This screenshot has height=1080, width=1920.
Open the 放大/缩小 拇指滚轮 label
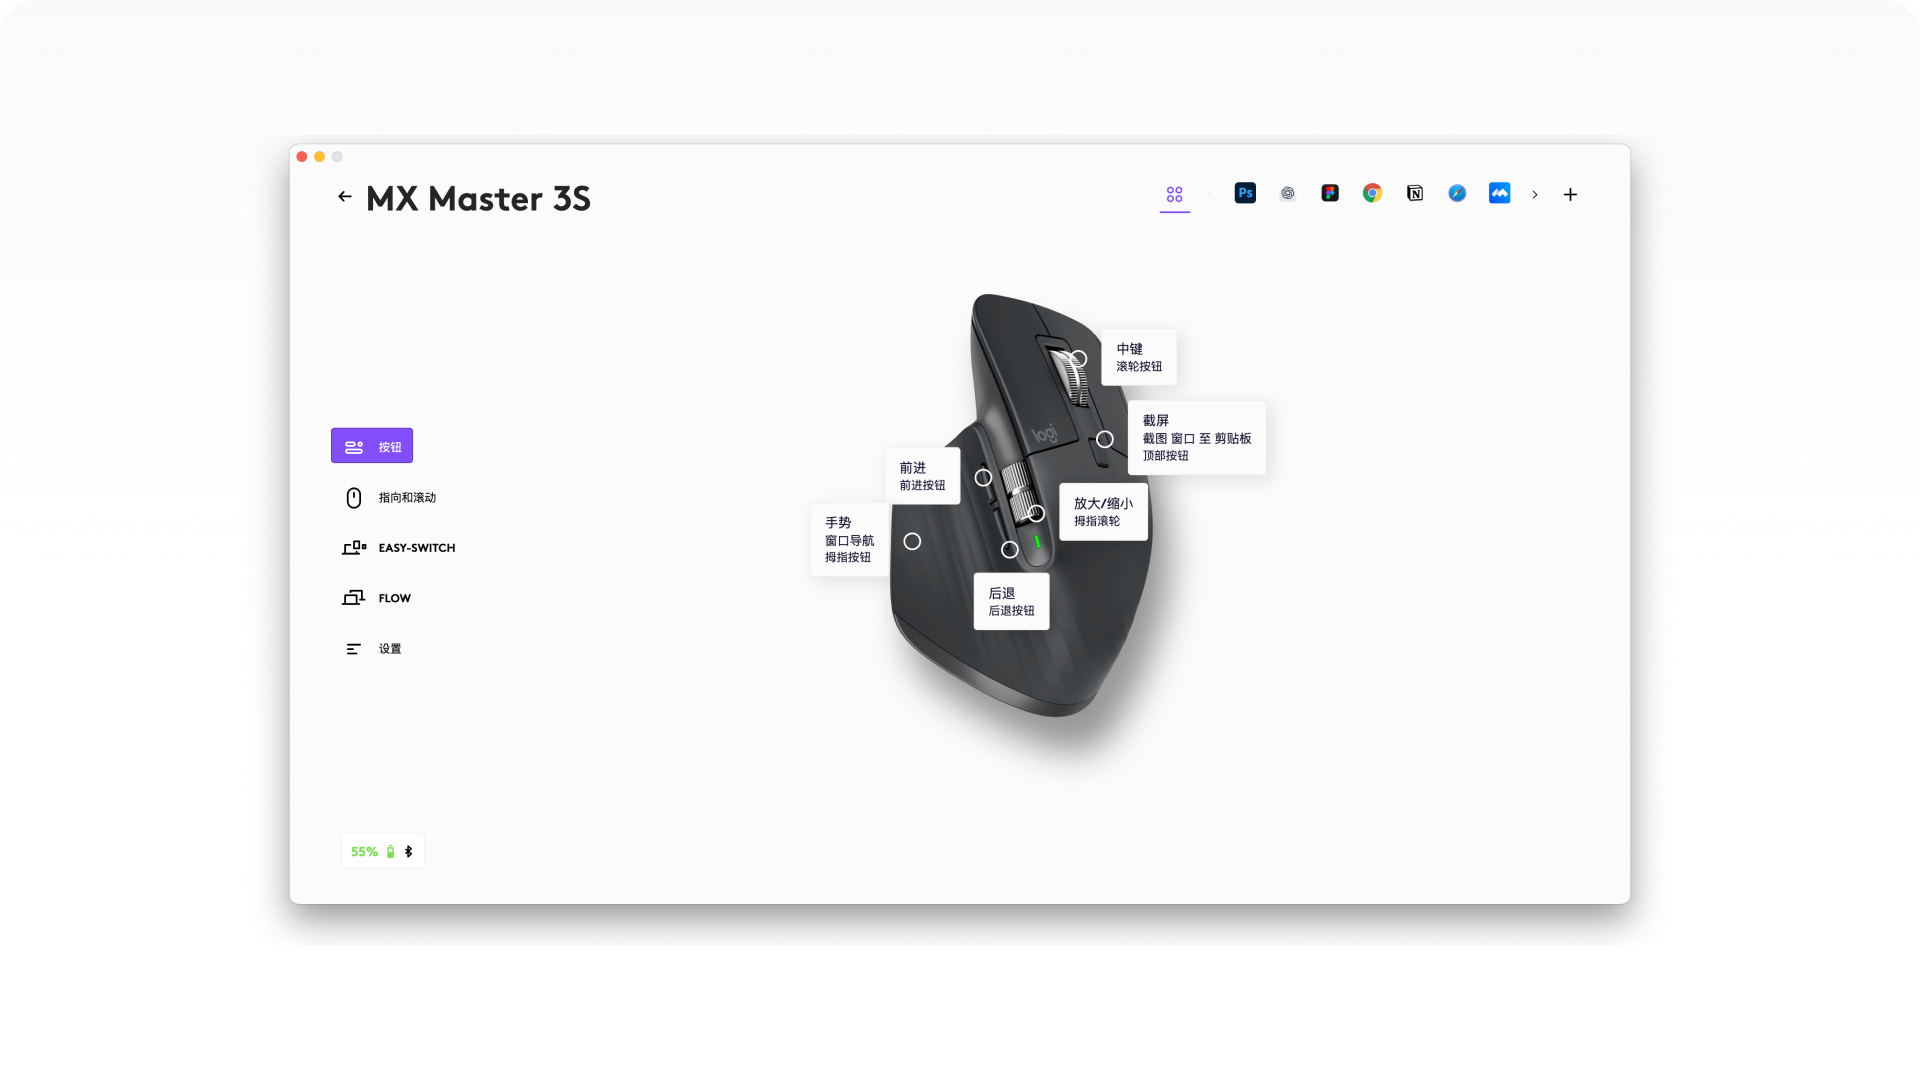tap(1103, 512)
